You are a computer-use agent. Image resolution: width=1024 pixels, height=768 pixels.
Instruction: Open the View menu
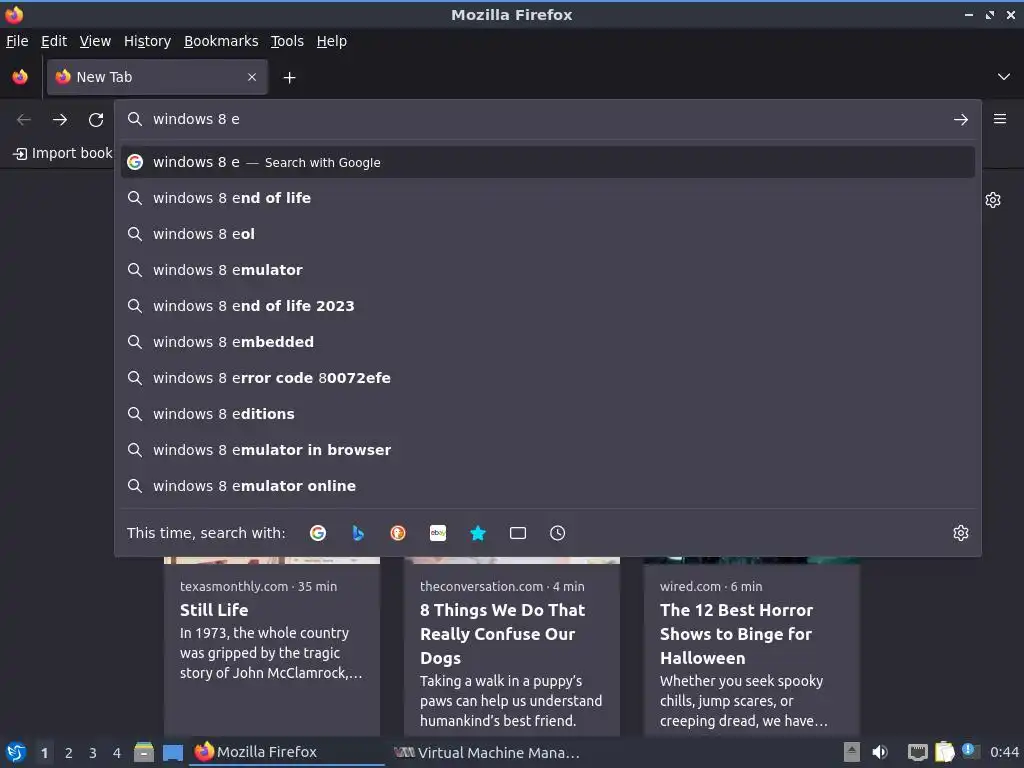click(x=95, y=41)
